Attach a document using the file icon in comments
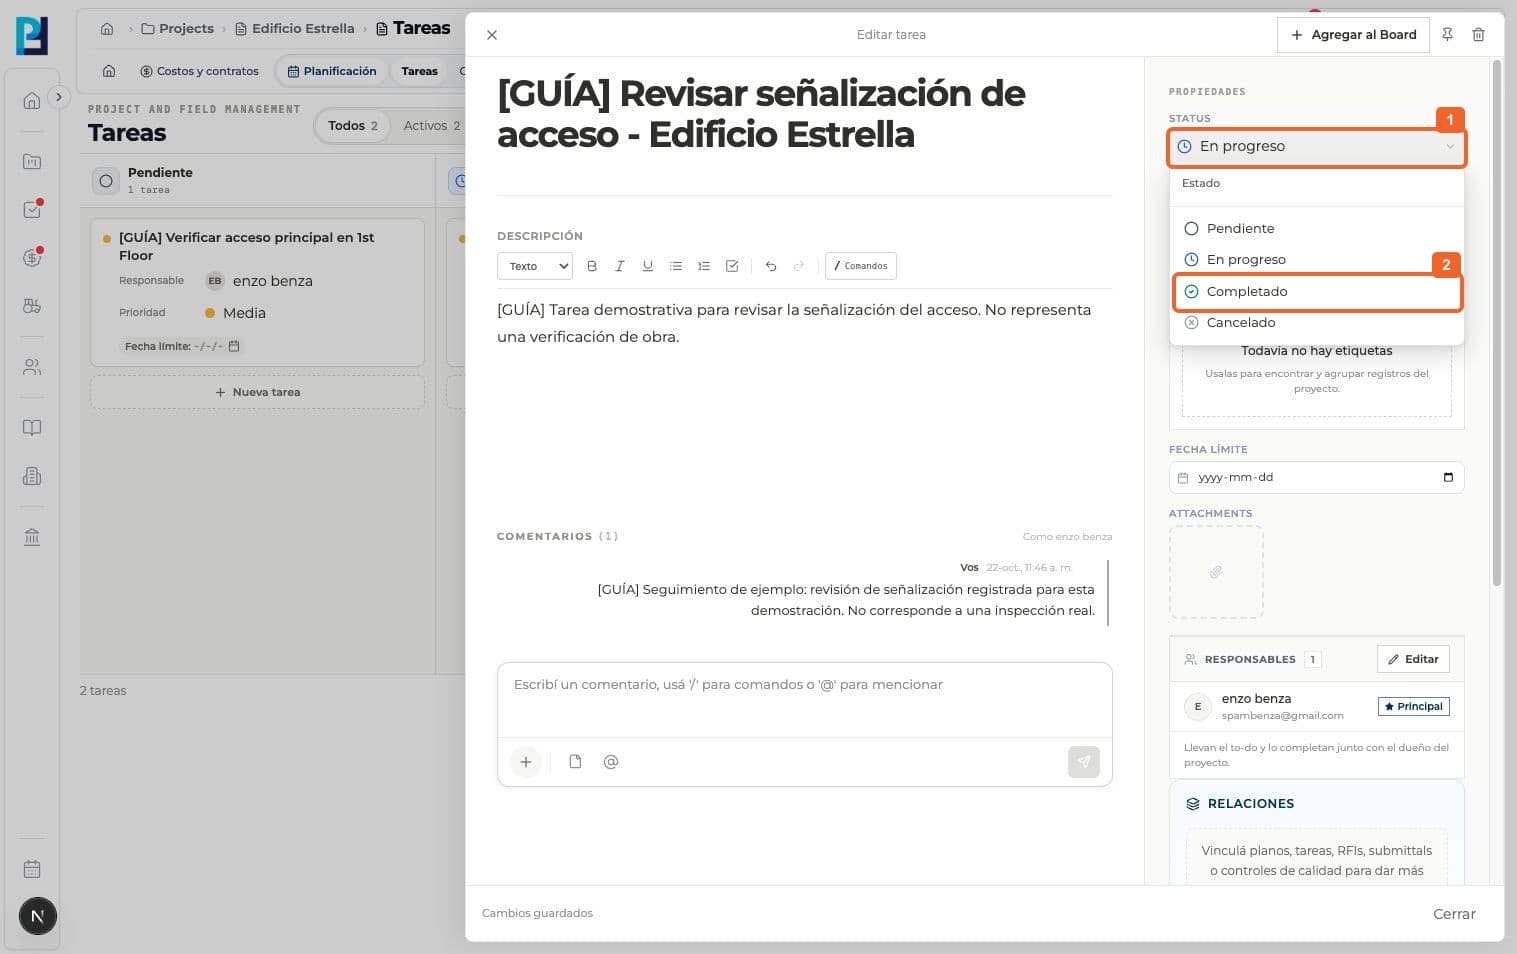Viewport: 1517px width, 954px height. coord(575,762)
